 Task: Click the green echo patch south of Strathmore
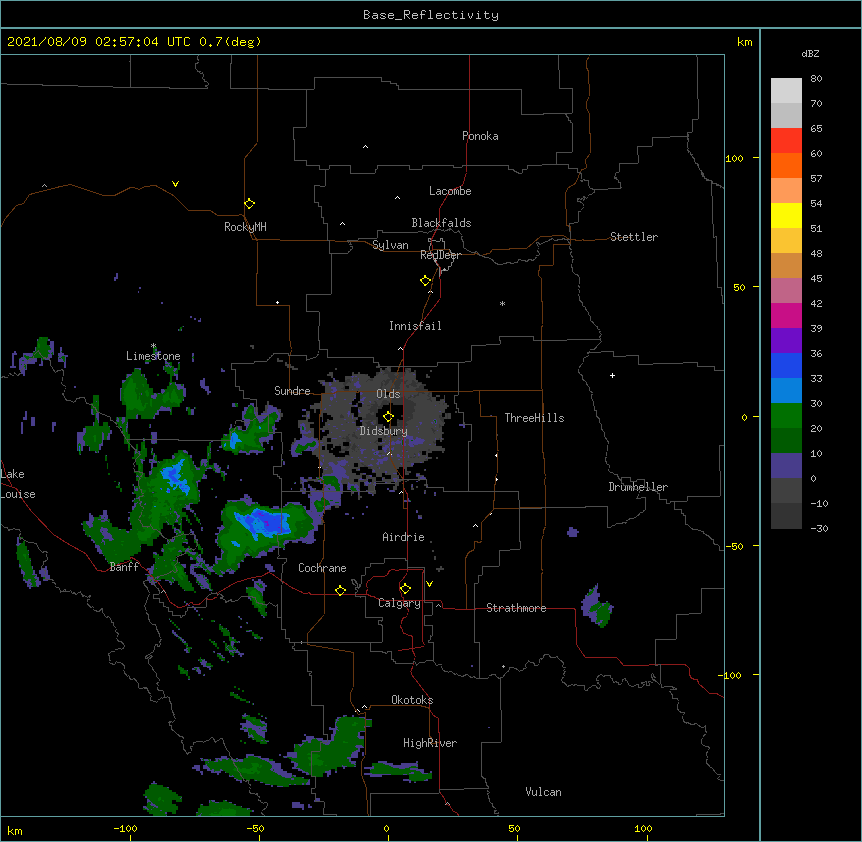tap(597, 607)
